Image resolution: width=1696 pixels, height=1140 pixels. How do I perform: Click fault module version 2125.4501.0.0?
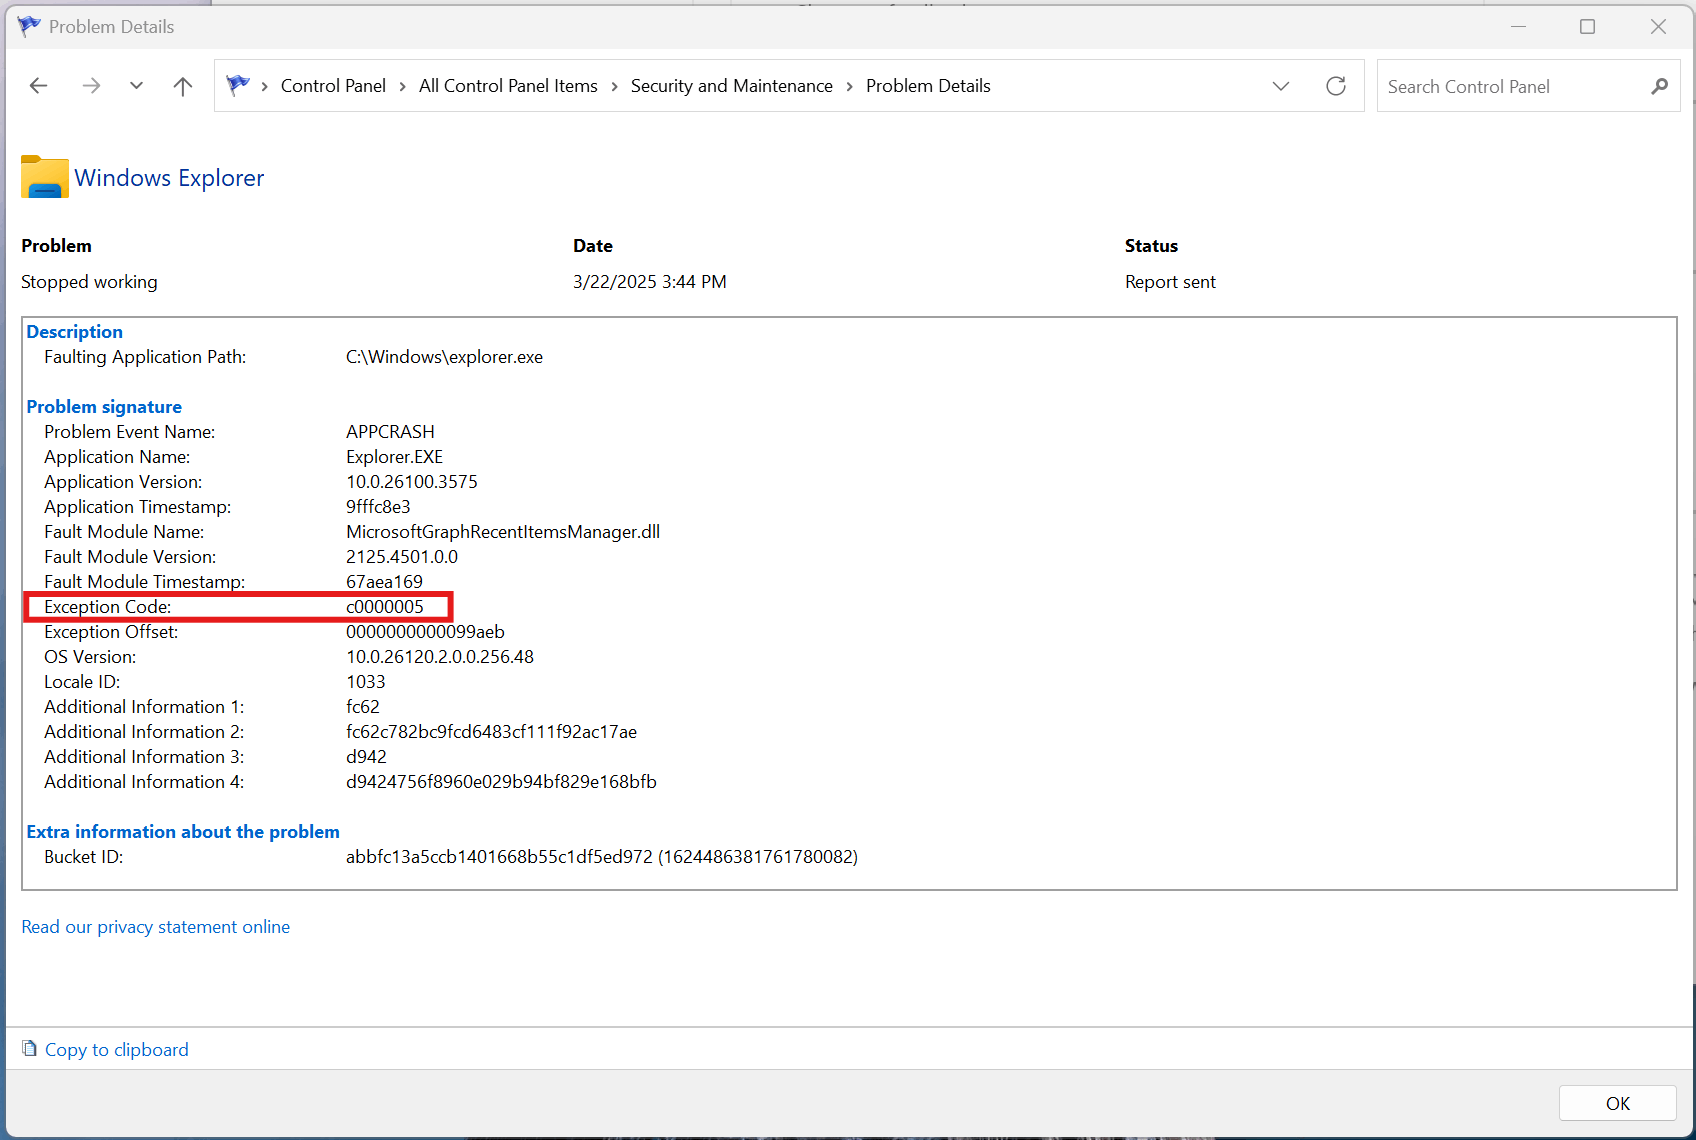coord(402,557)
